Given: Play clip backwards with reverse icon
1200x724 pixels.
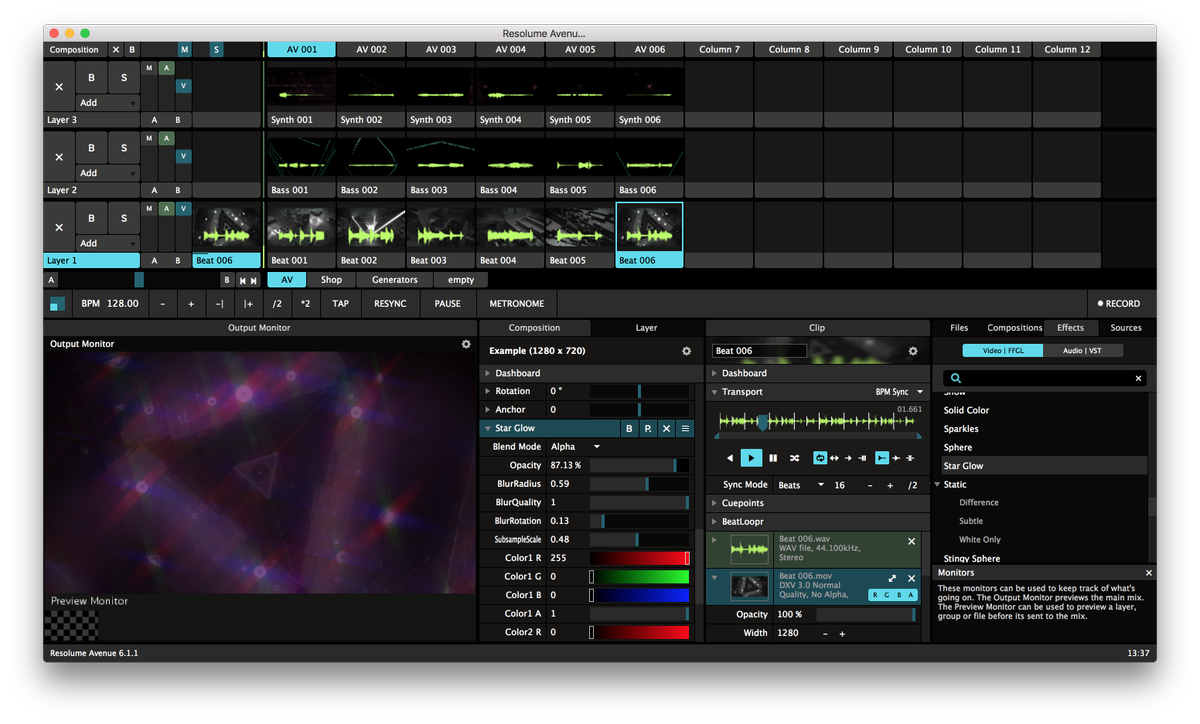Looking at the screenshot, I should point(730,458).
